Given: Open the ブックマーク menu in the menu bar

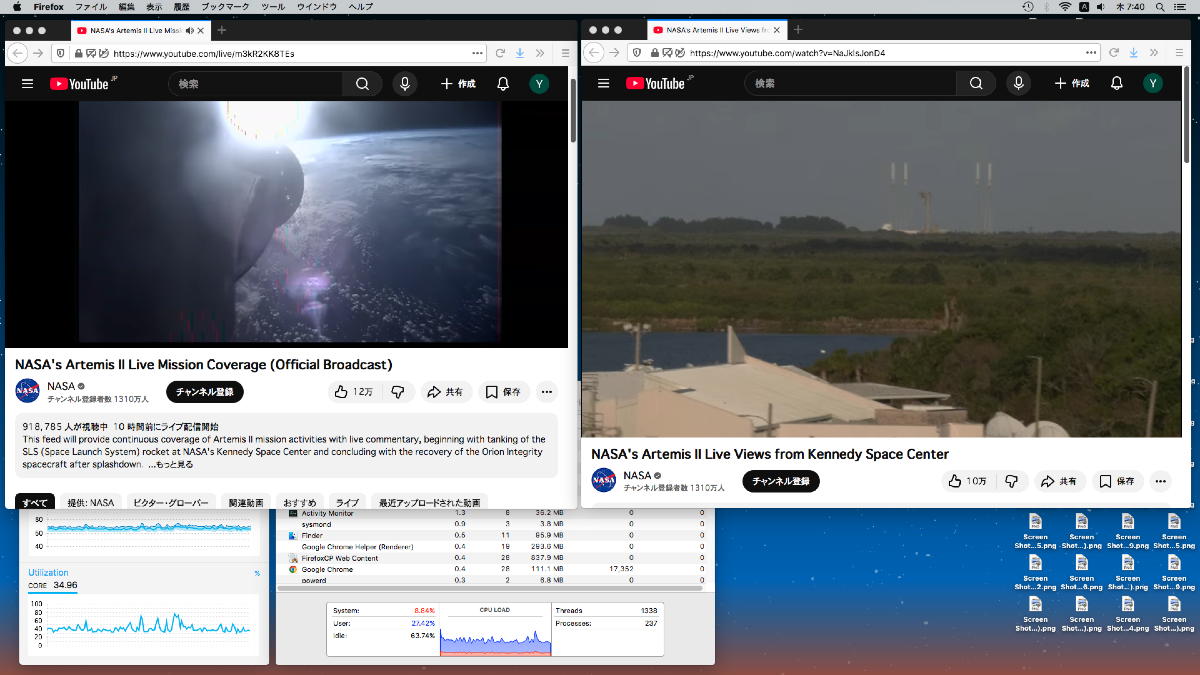Looking at the screenshot, I should click(225, 7).
